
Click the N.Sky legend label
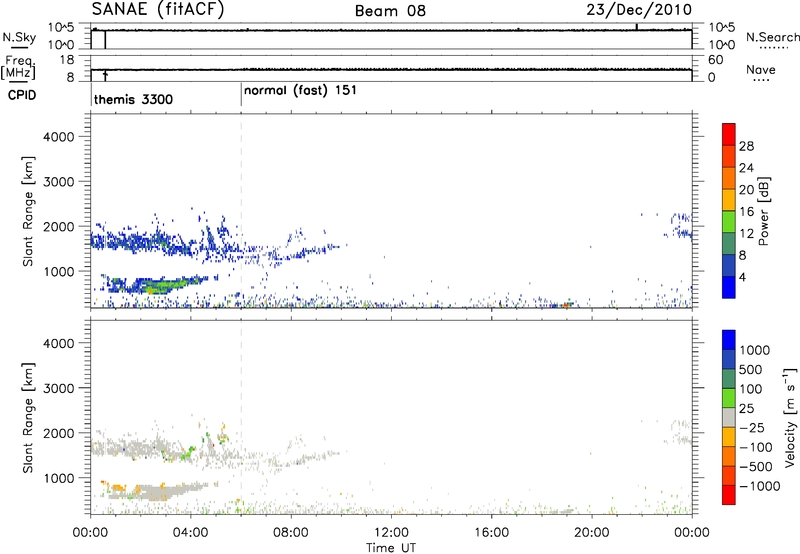click(19, 37)
